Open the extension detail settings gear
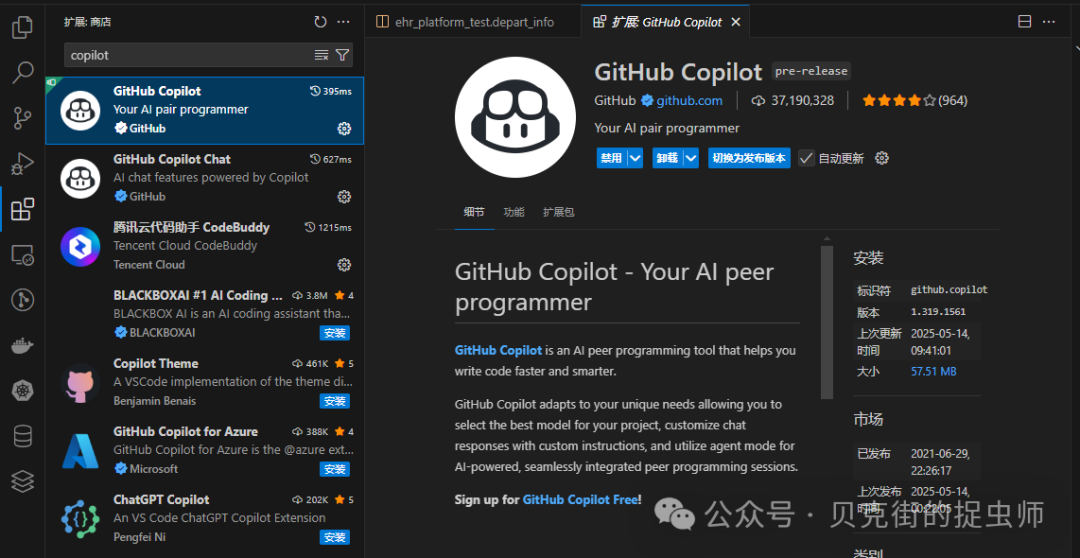Viewport: 1080px width, 558px height. 882,158
